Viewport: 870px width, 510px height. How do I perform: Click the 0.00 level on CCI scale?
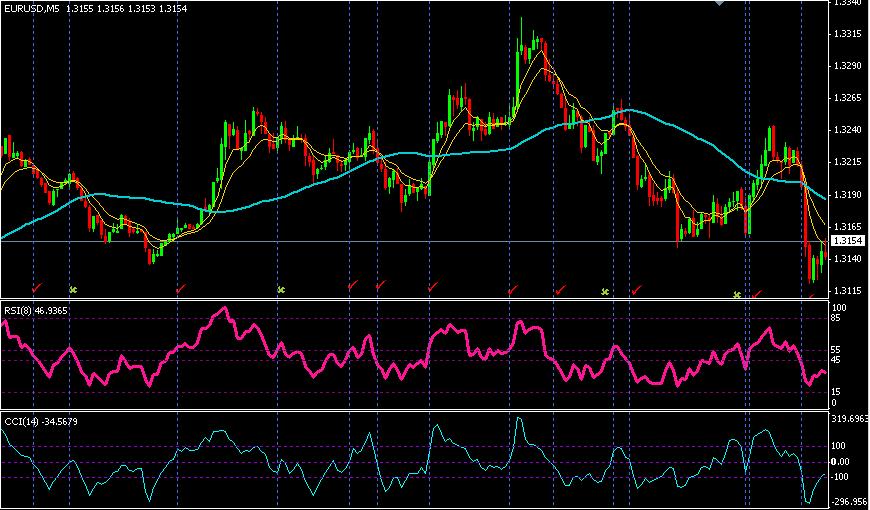pyautogui.click(x=841, y=462)
